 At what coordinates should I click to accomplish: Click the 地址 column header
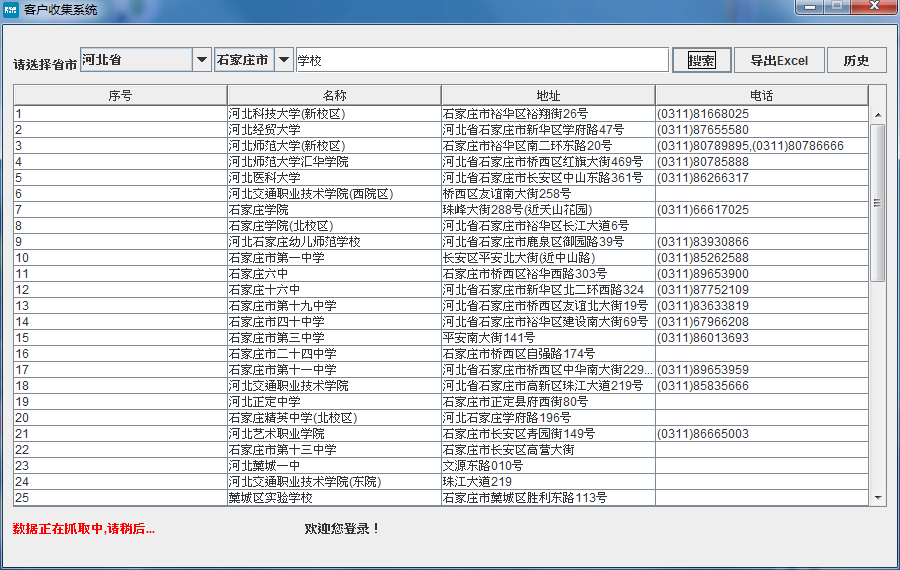pos(548,96)
